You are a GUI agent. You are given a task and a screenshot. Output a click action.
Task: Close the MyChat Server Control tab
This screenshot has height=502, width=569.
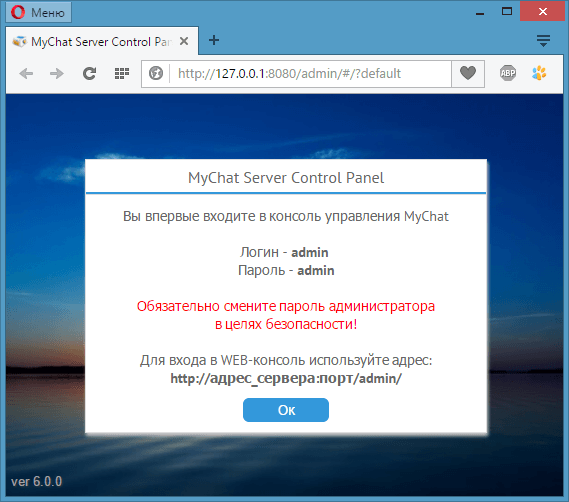(184, 41)
